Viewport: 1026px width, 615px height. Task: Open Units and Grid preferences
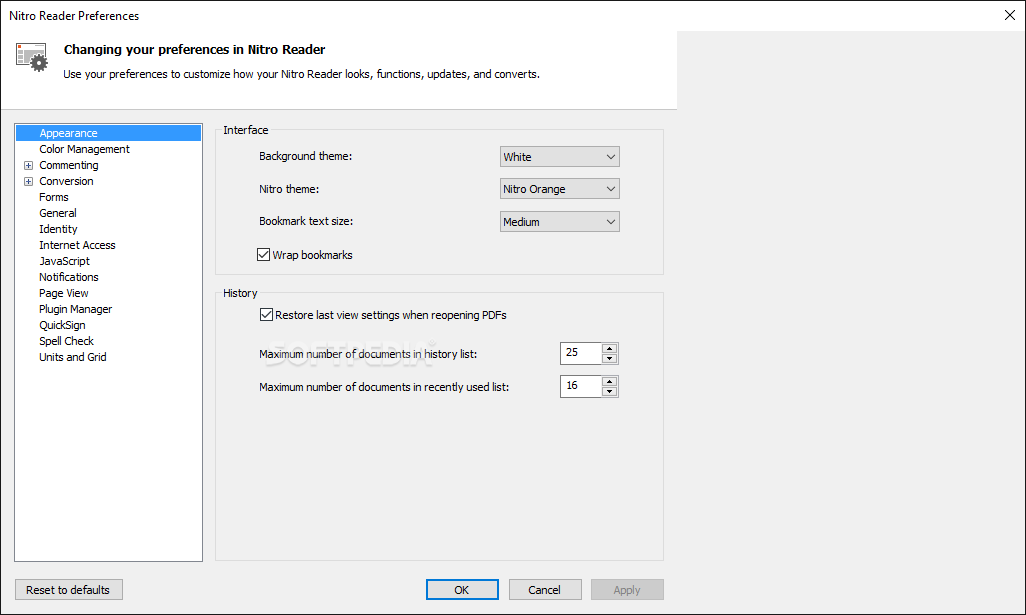73,357
